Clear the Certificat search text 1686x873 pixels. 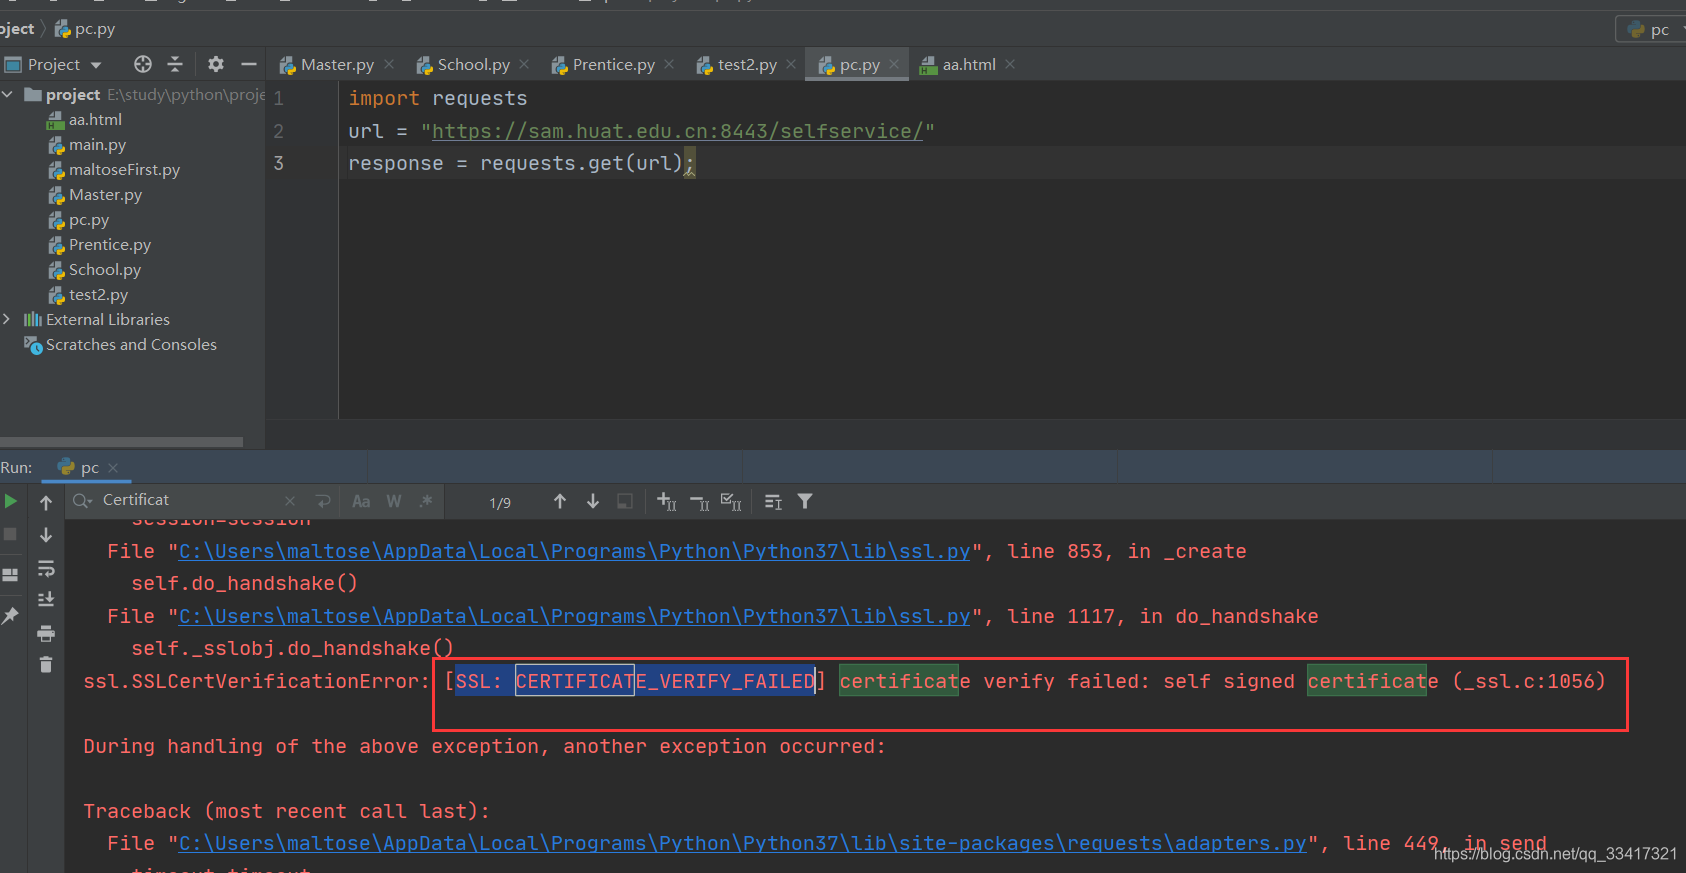pyautogui.click(x=290, y=501)
